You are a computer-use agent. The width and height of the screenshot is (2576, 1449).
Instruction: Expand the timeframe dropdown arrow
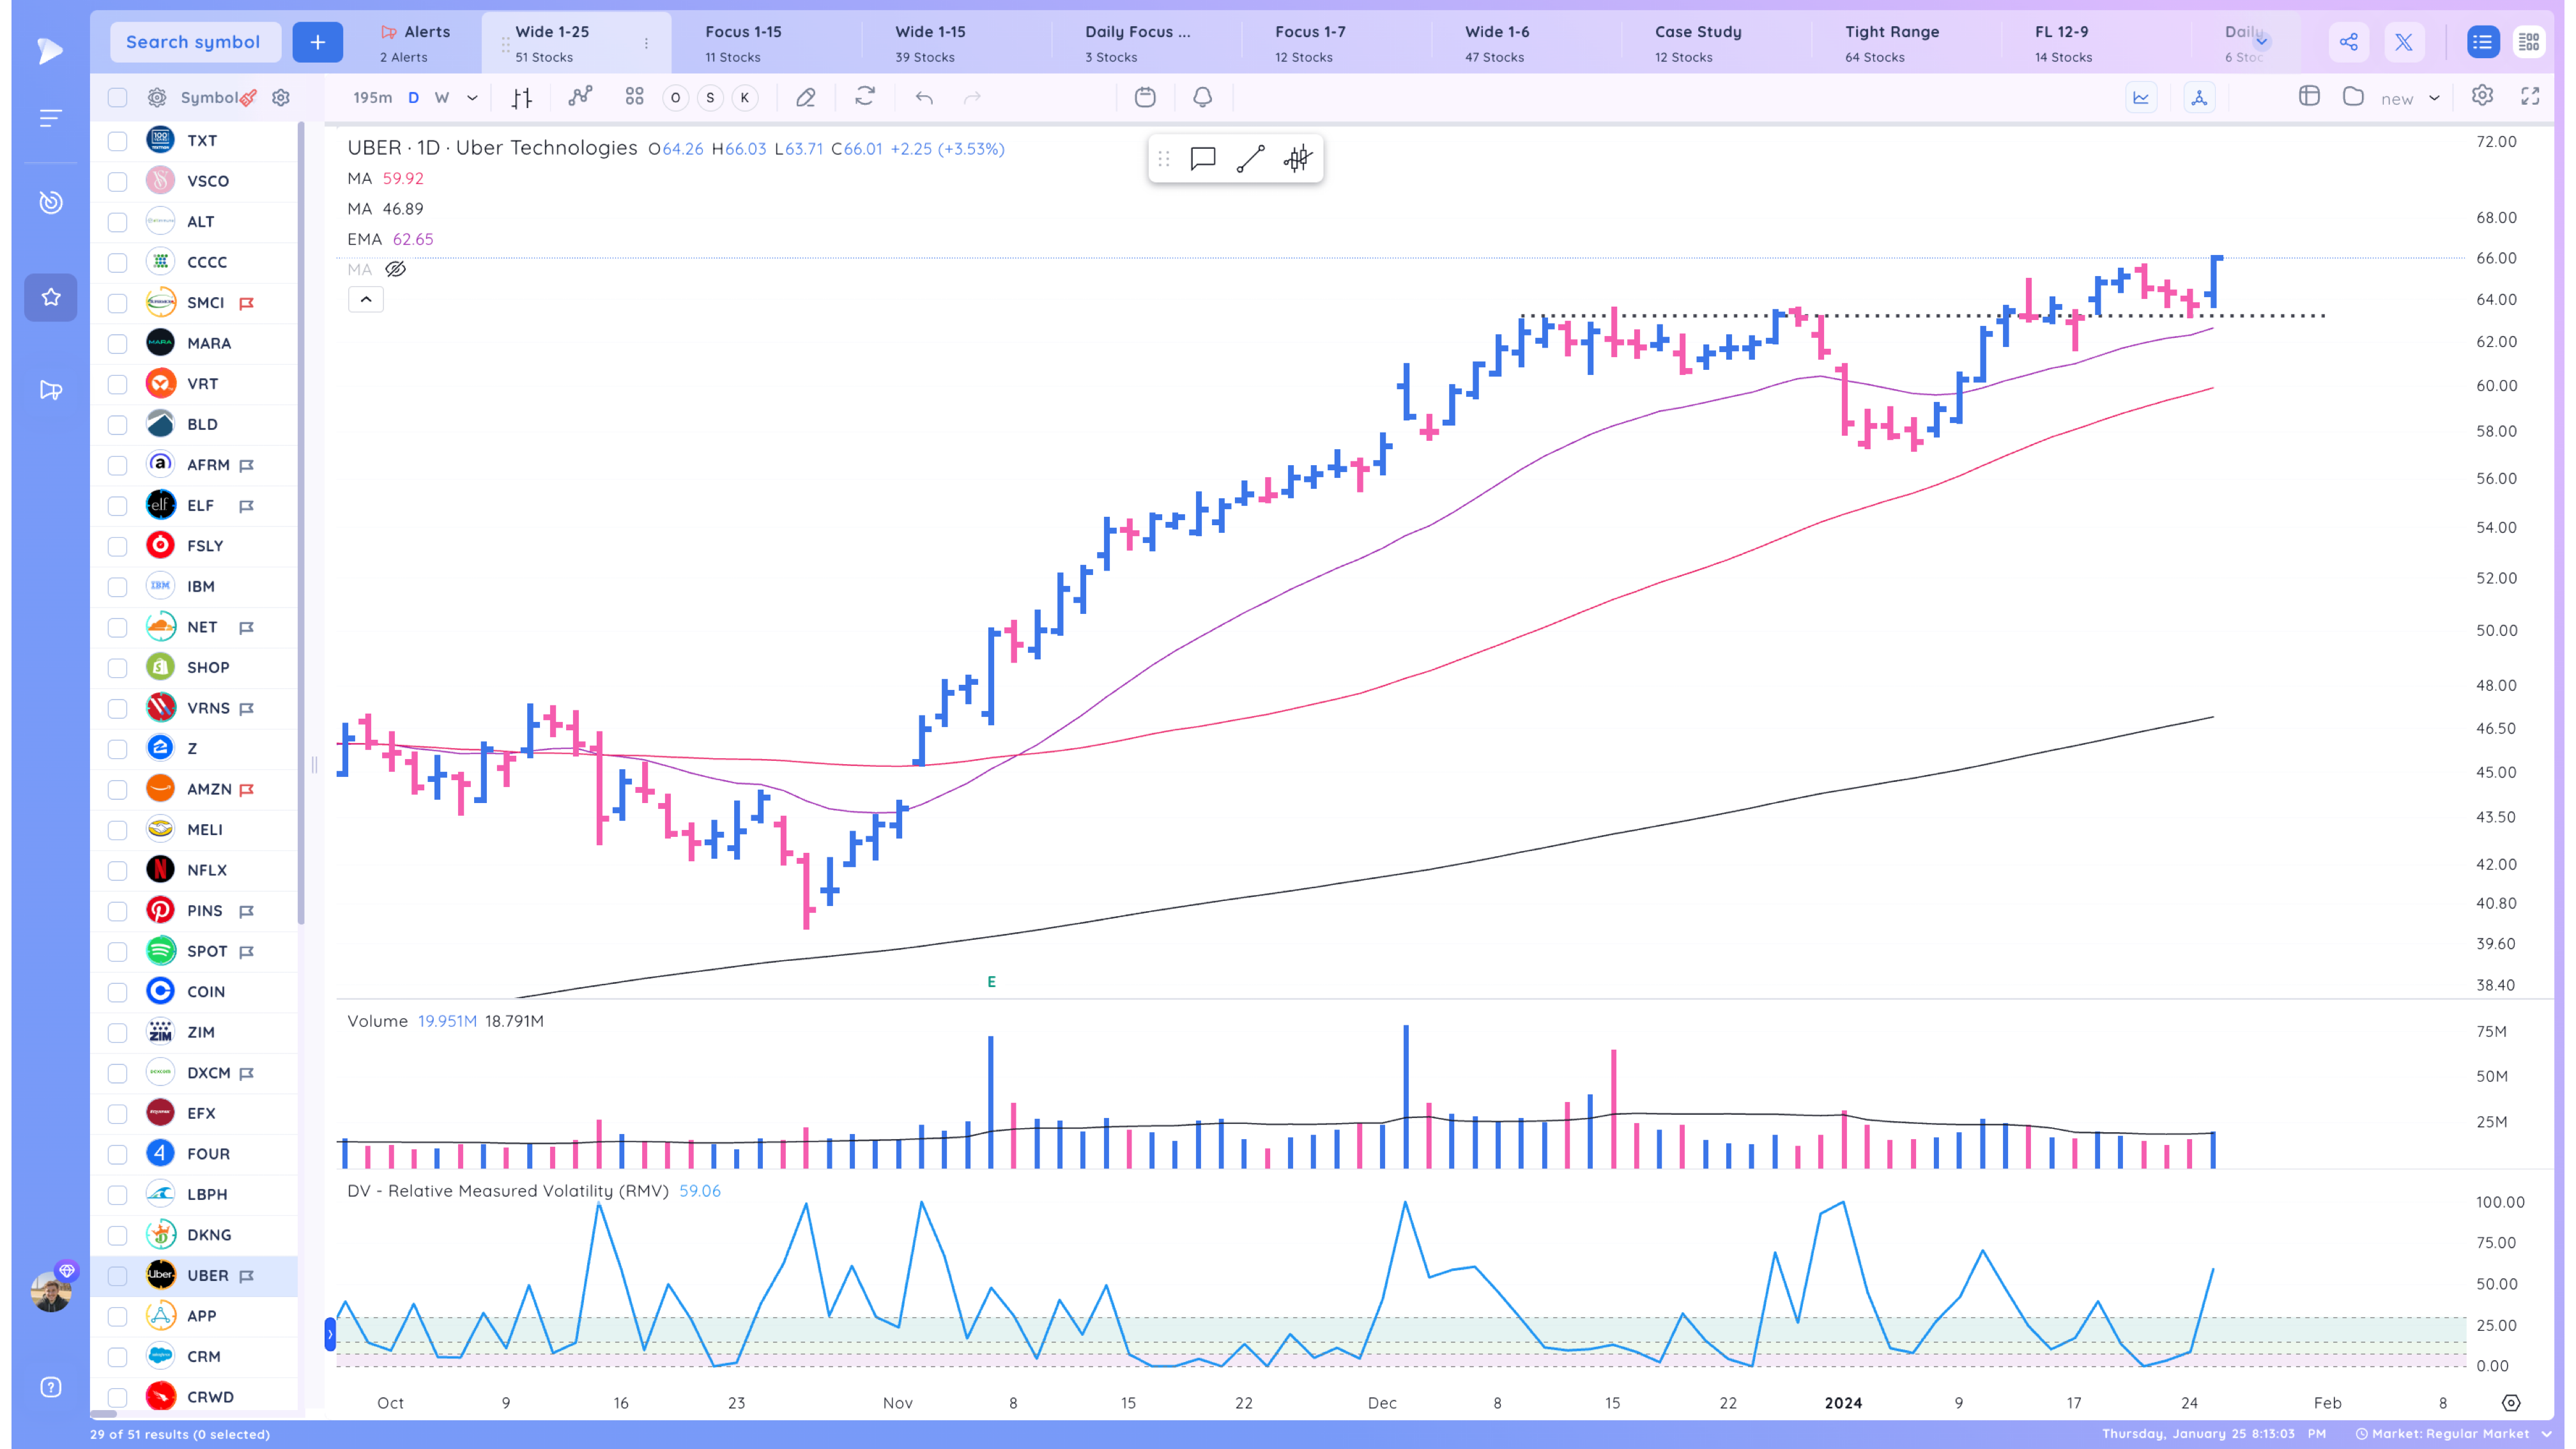472,98
